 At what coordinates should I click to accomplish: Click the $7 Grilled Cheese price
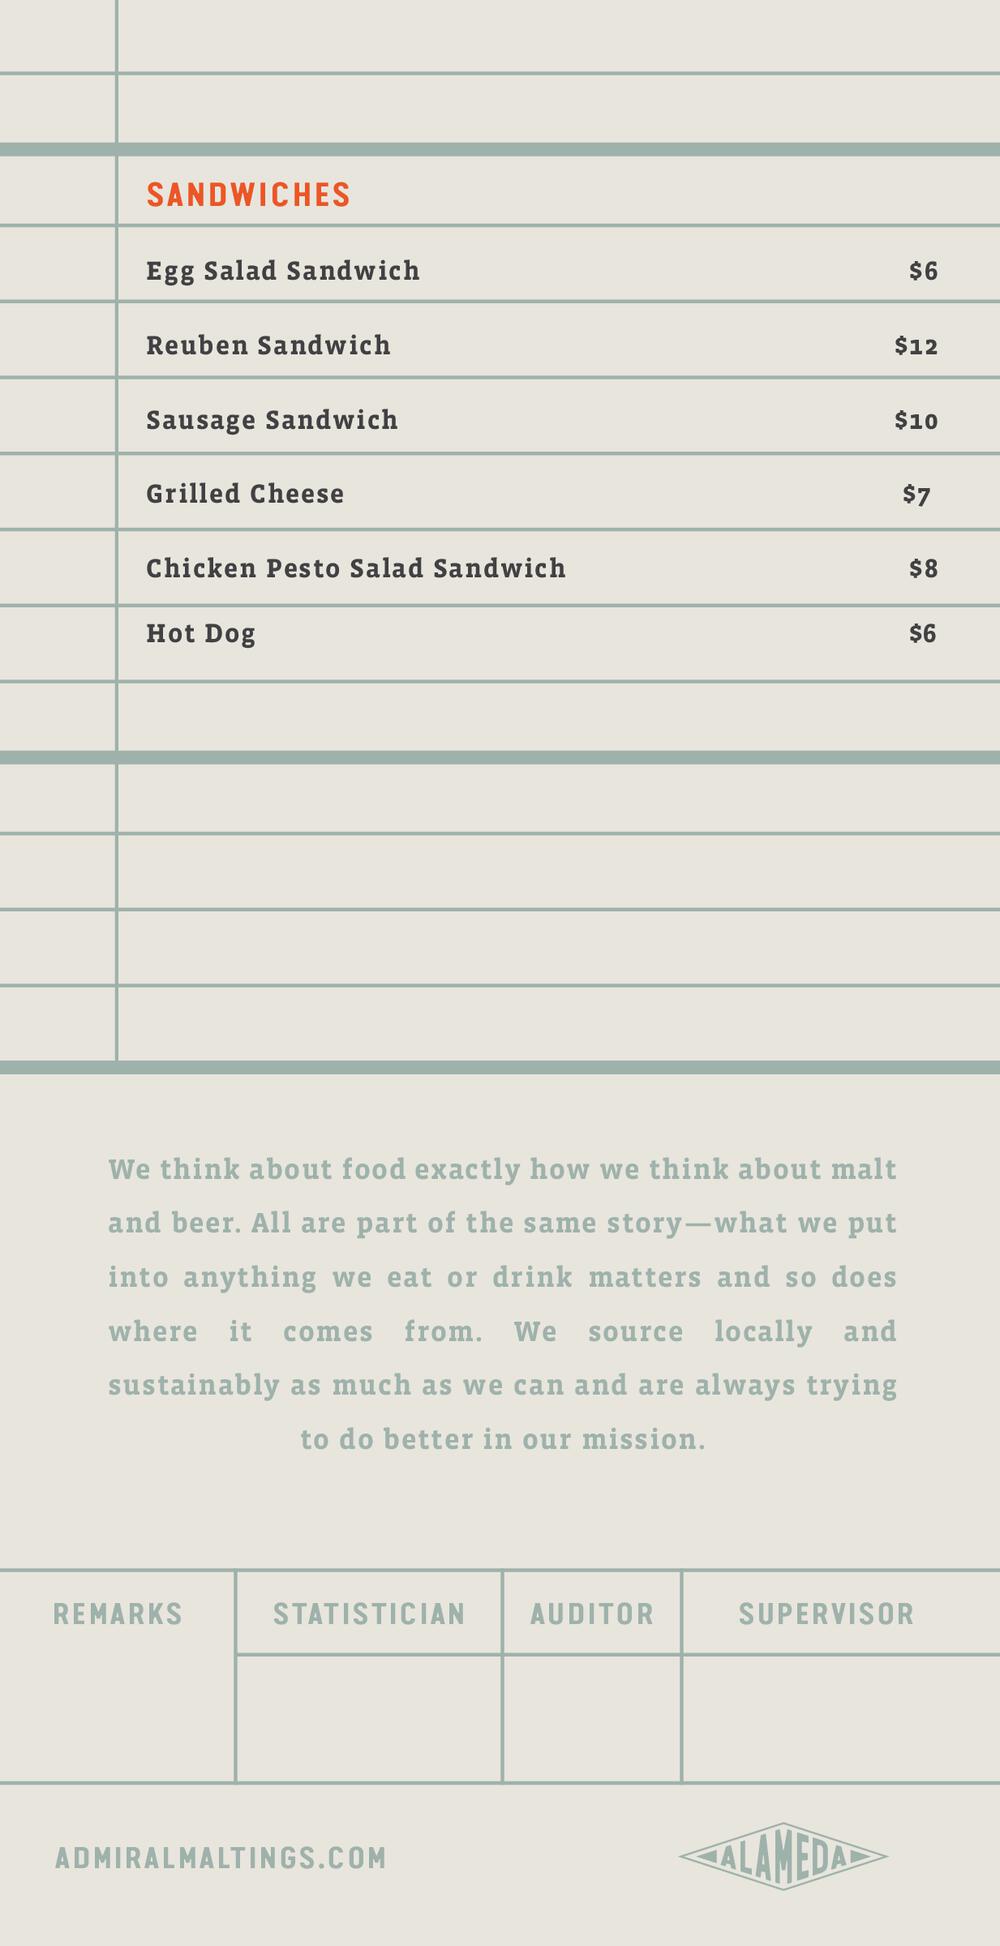[916, 494]
